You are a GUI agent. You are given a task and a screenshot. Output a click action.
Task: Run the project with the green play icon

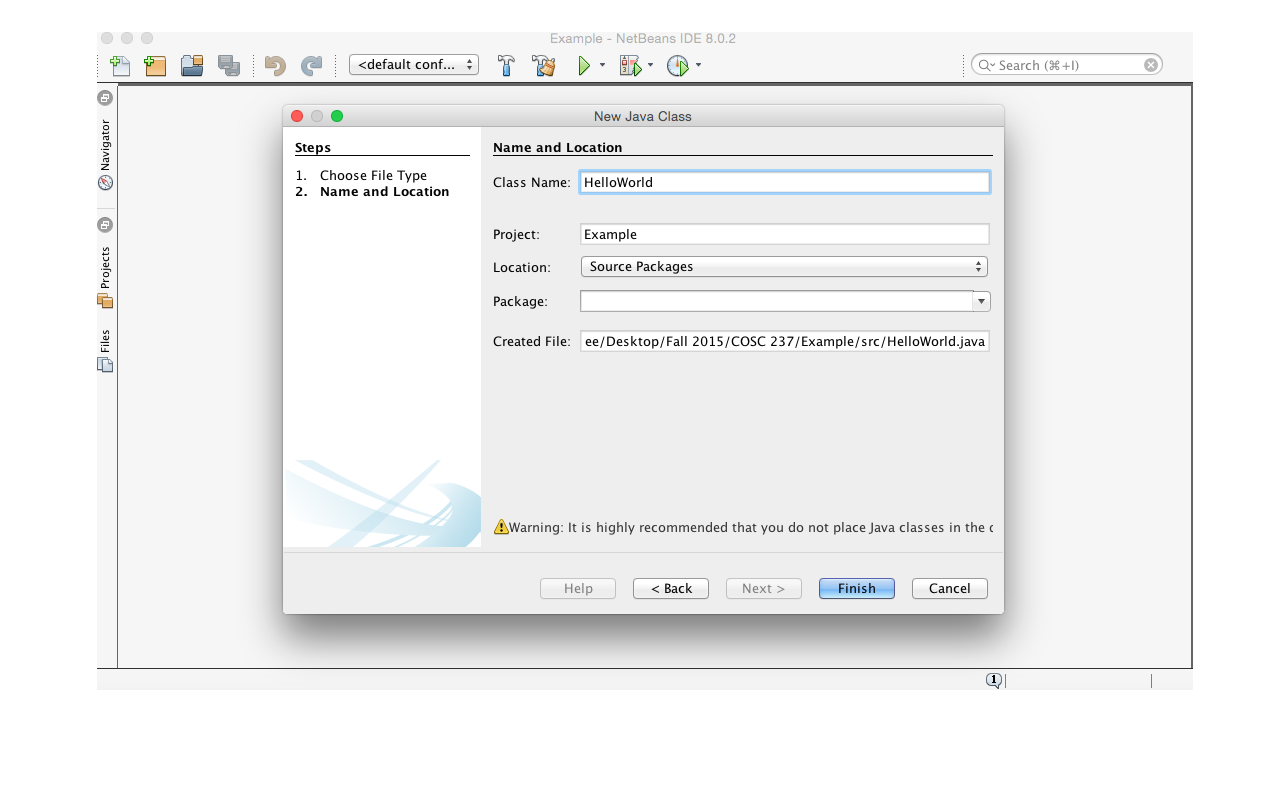coord(585,65)
